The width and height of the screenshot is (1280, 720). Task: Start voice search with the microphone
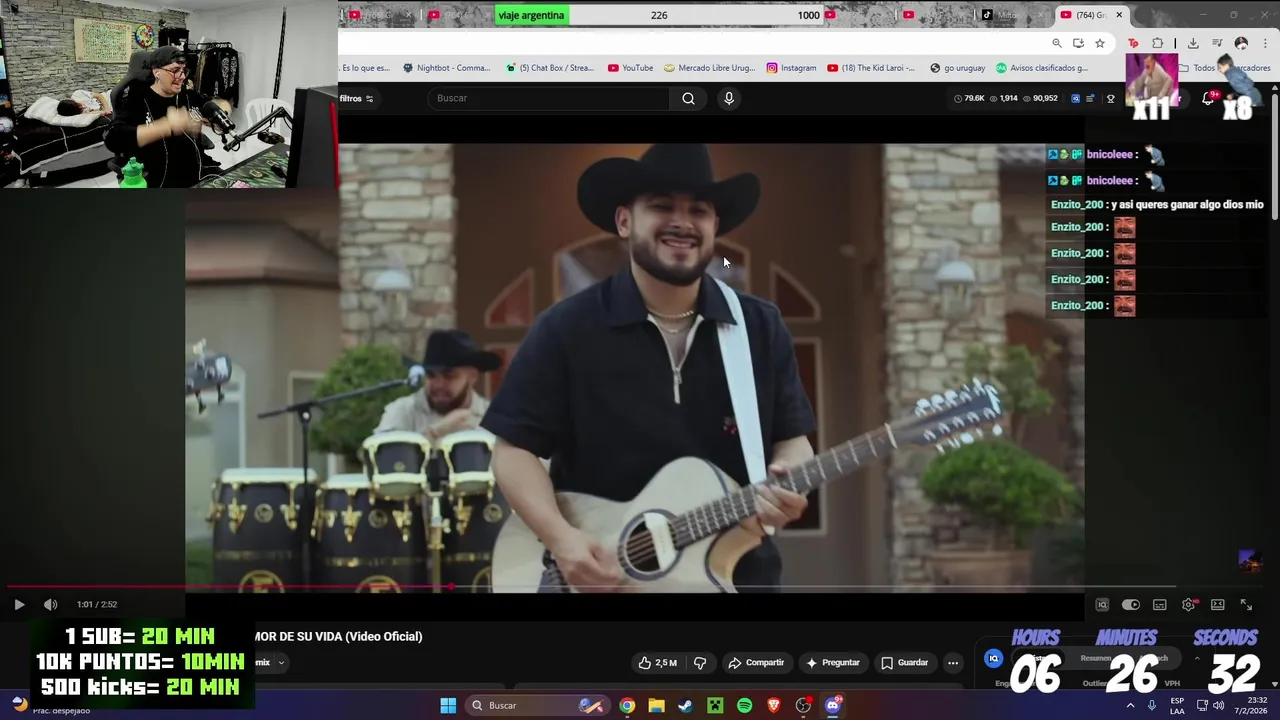tap(729, 98)
